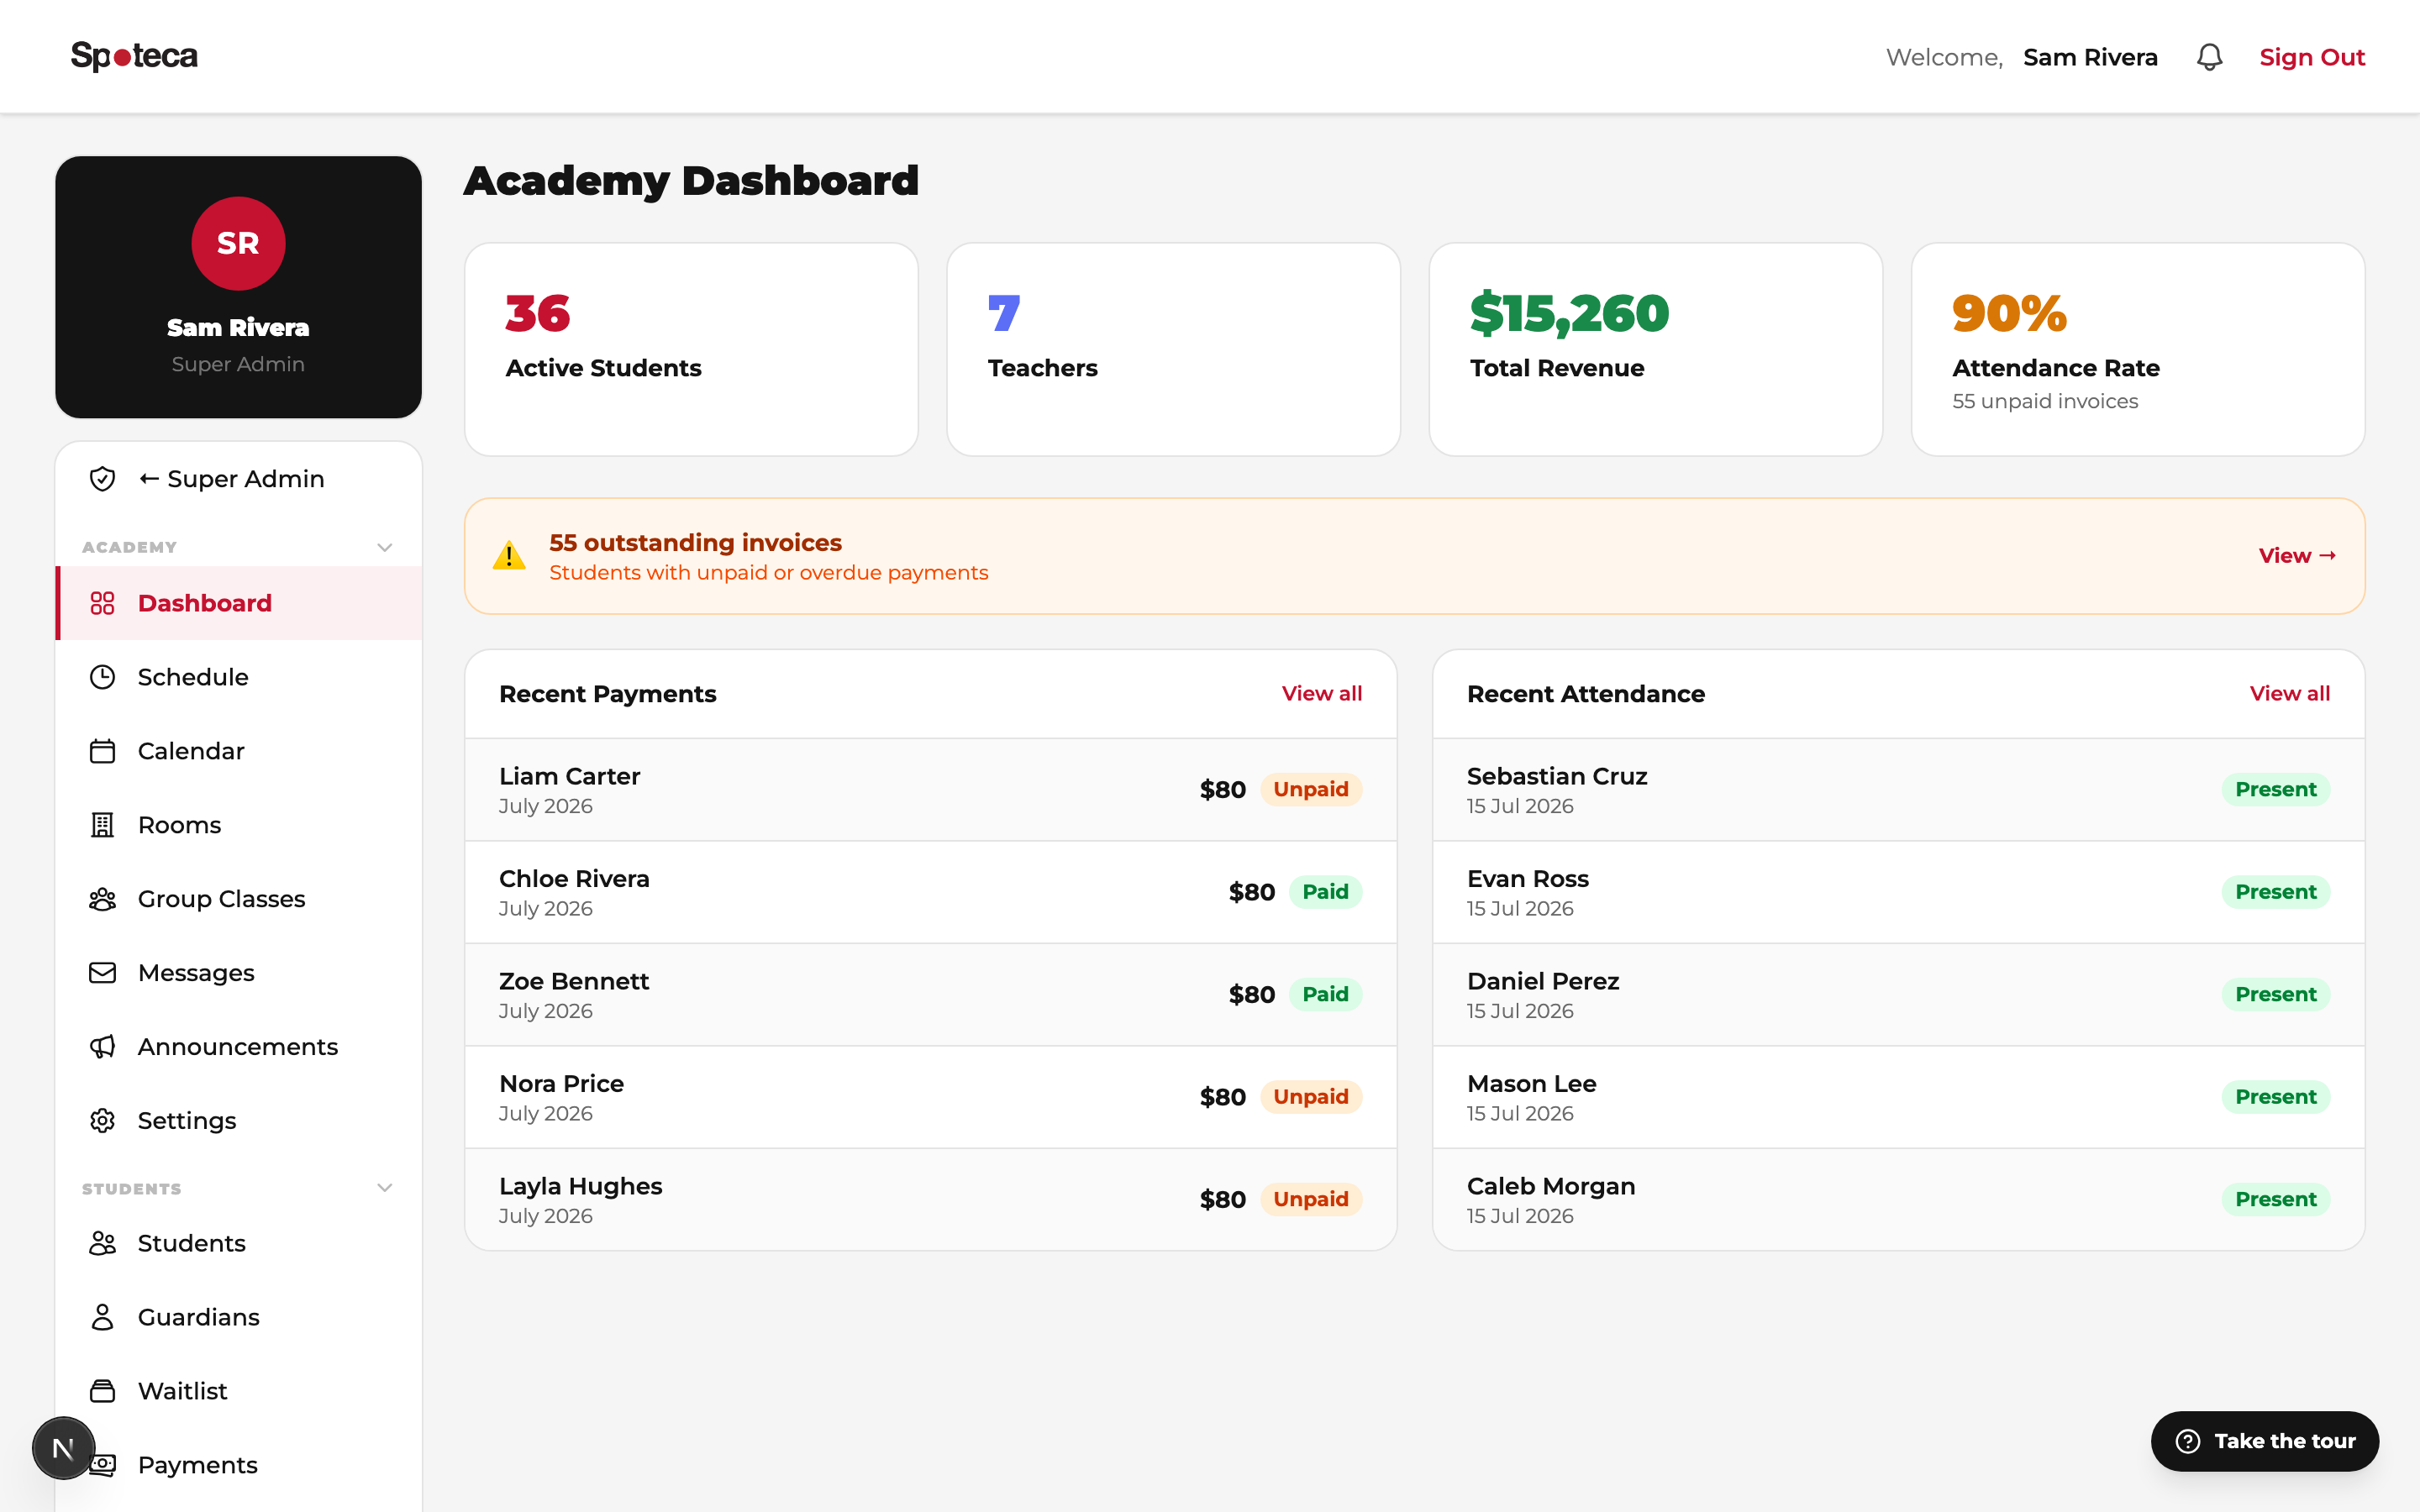Click Liam Carter's Unpaid badge

(1310, 789)
